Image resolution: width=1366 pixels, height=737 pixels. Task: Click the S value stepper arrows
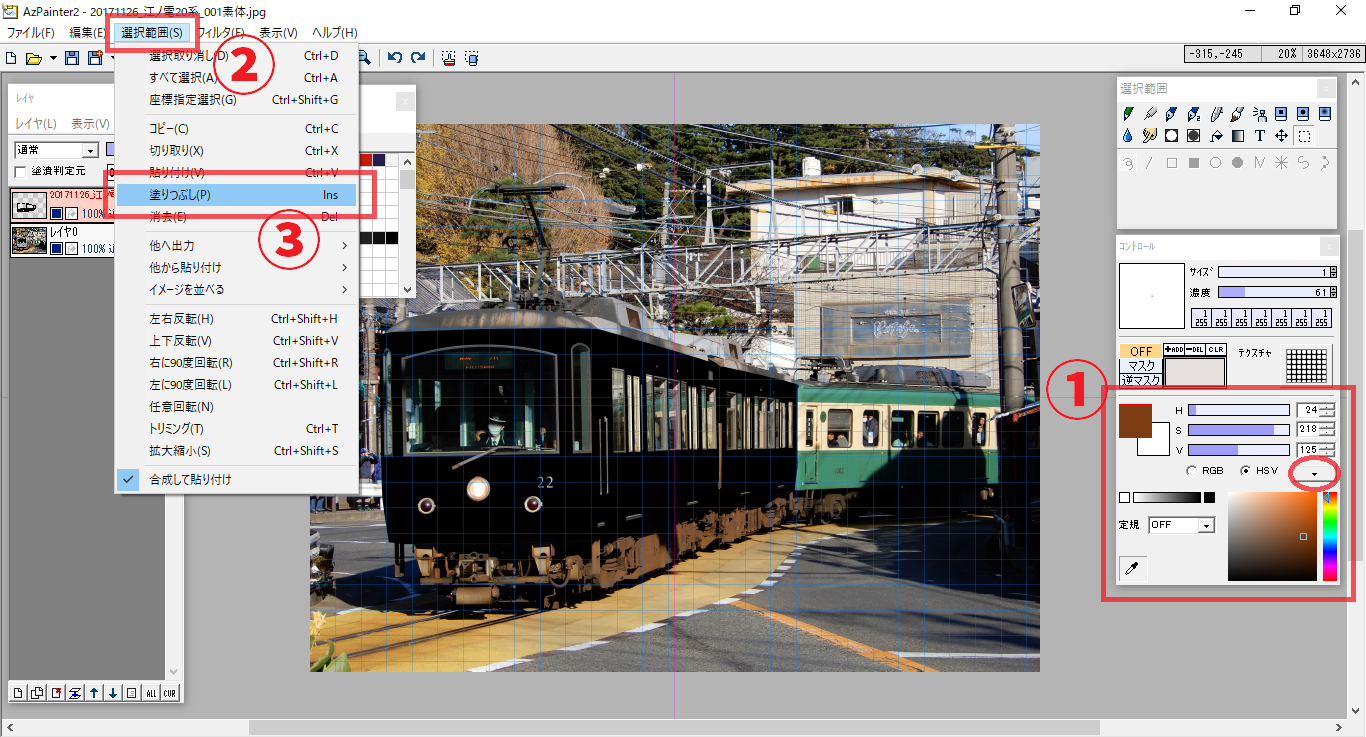(1328, 430)
